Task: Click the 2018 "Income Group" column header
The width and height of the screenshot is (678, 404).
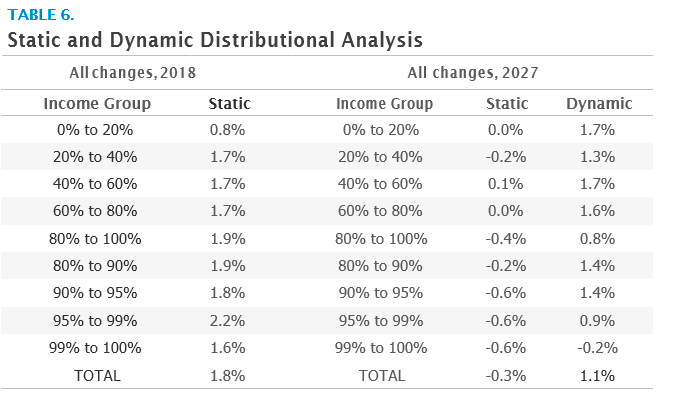Action: coord(97,103)
